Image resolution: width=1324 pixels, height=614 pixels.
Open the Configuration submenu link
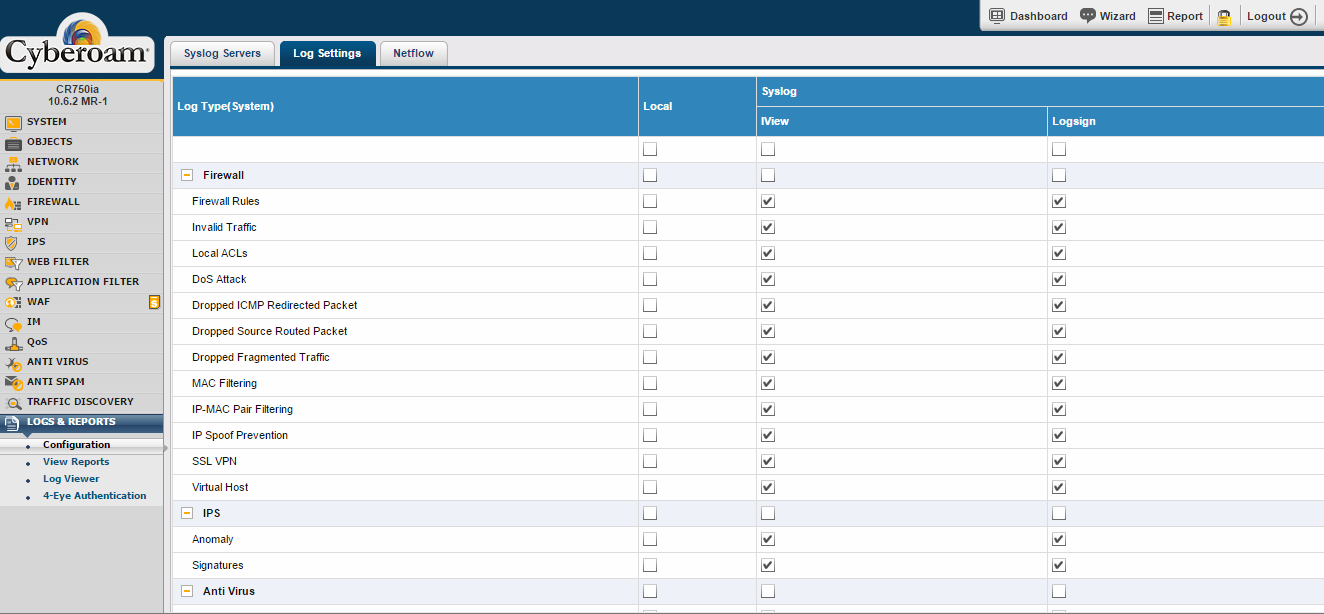pos(76,445)
